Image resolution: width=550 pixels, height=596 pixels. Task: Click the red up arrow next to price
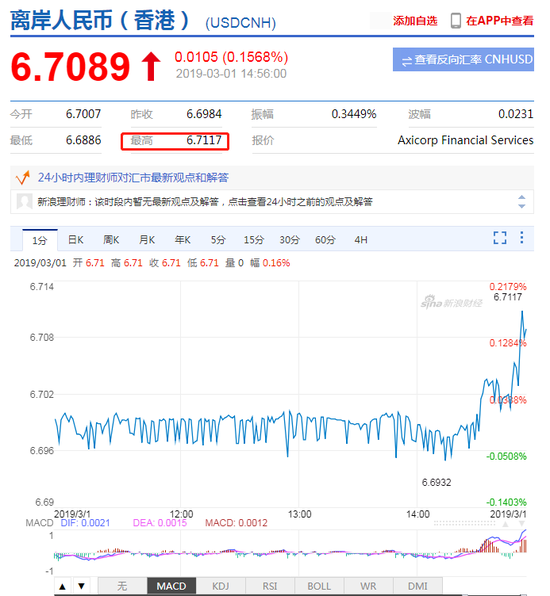point(151,67)
